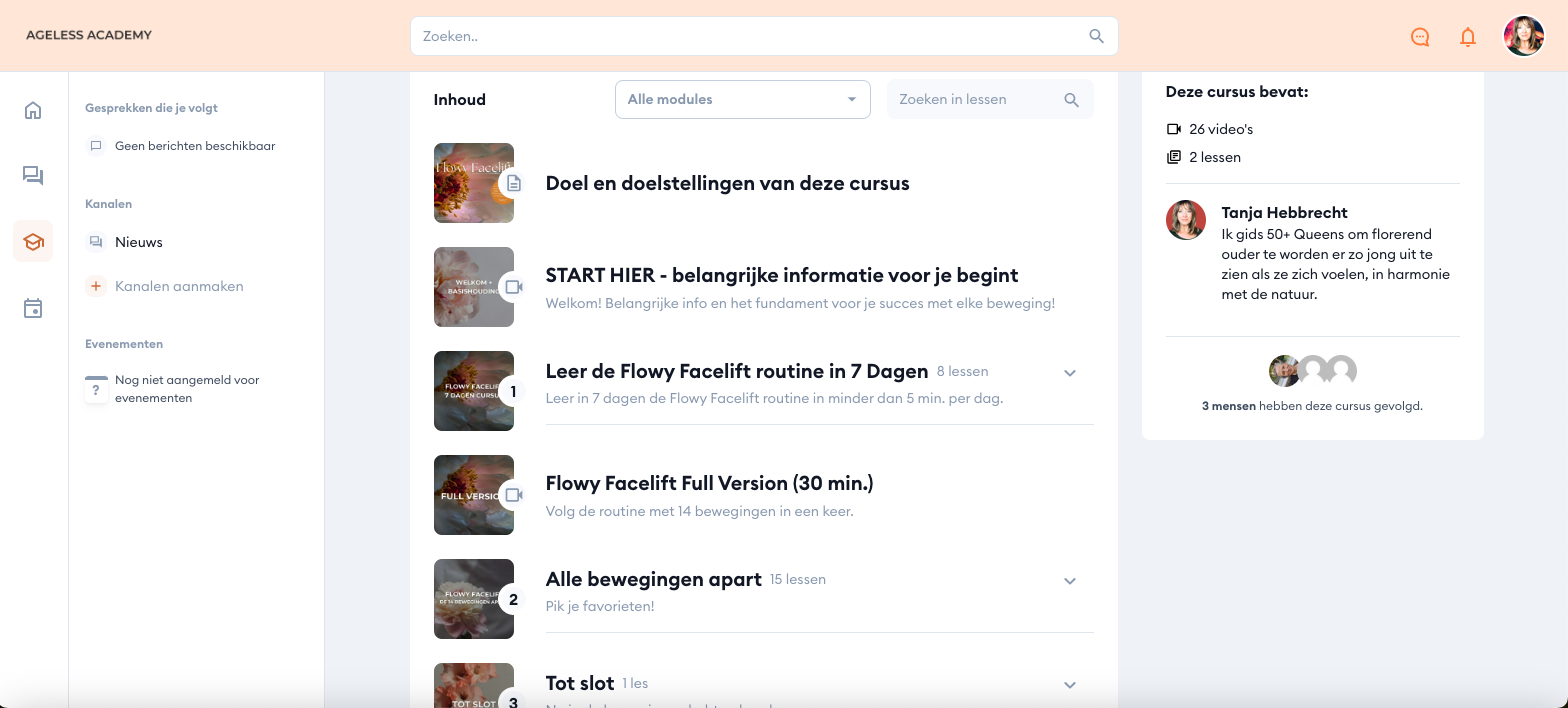Open the Alle modules dropdown
Screen dimensions: 1568x708
[742, 99]
